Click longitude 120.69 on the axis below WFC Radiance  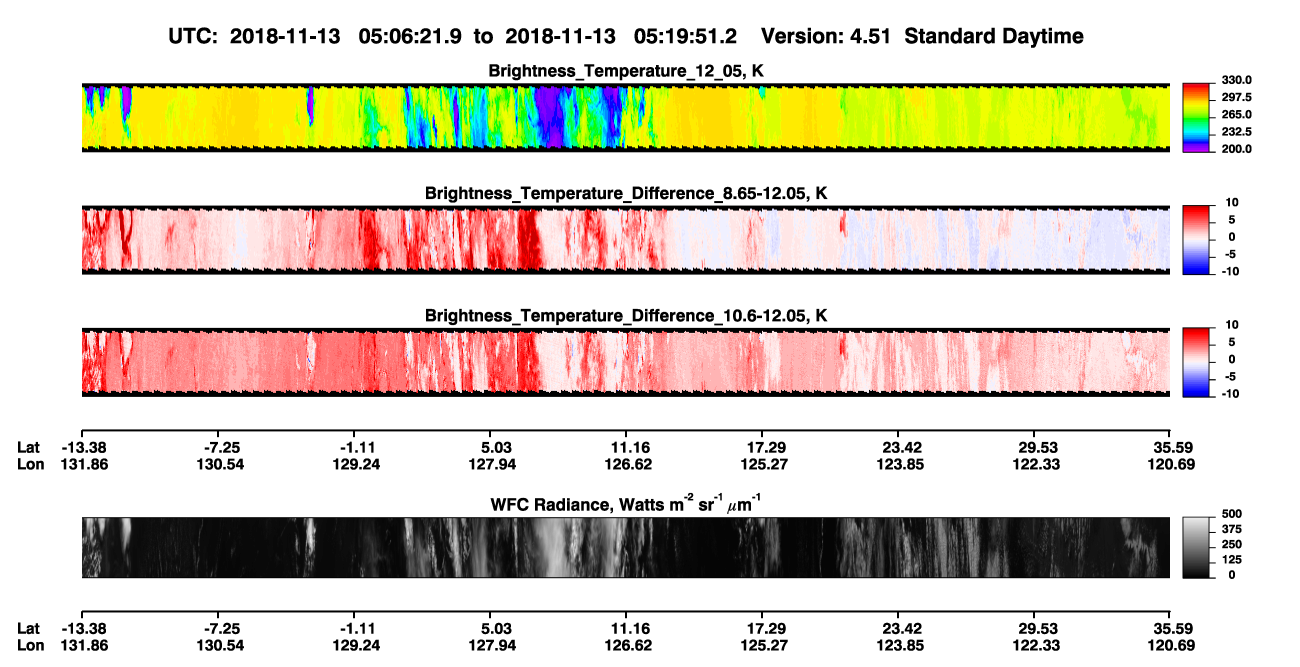pyautogui.click(x=1170, y=645)
